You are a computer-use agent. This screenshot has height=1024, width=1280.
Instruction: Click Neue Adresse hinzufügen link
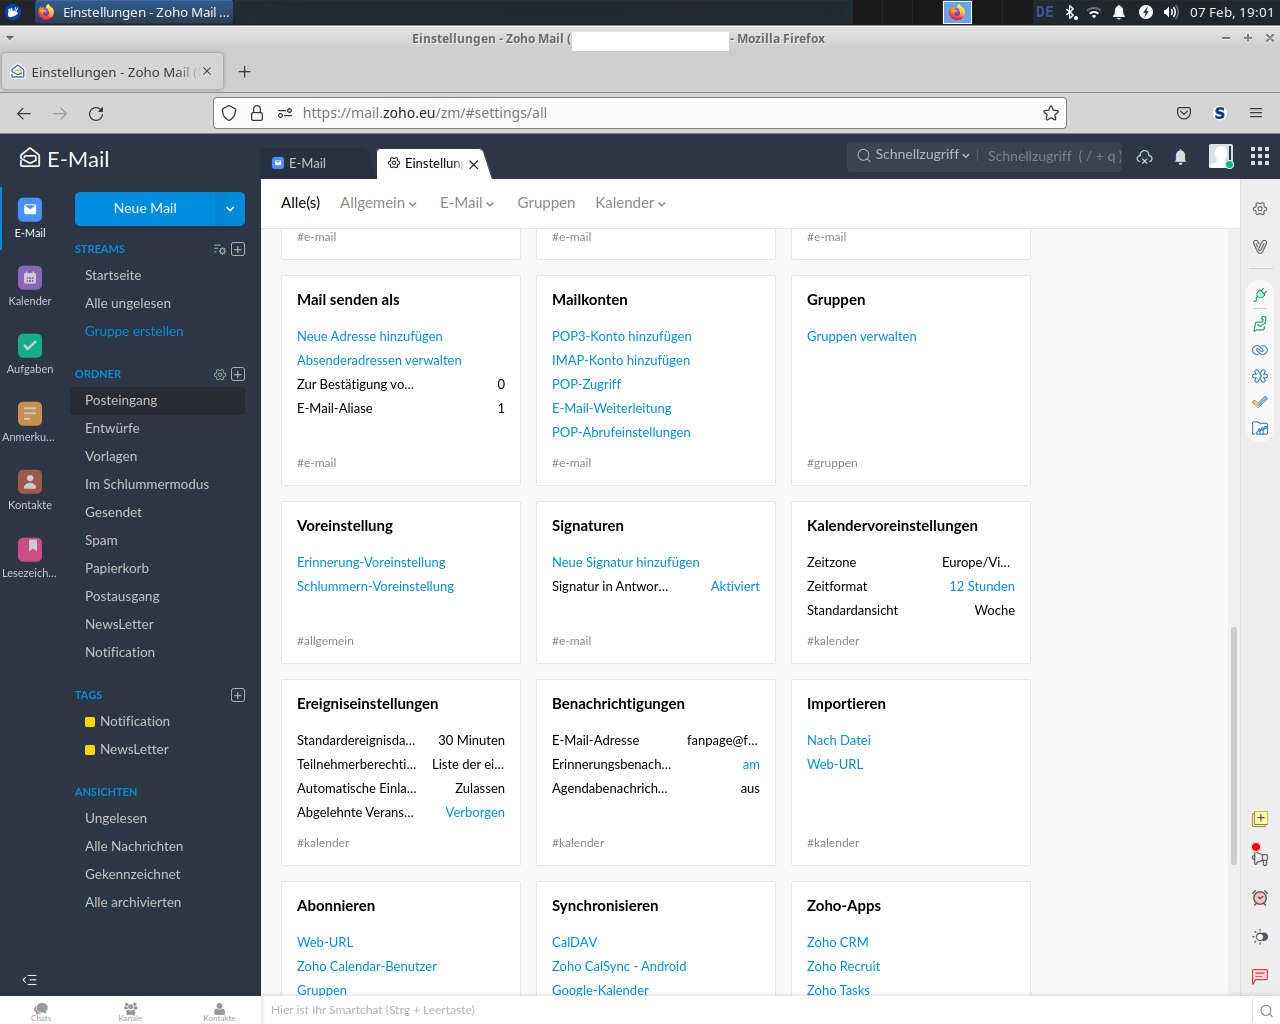click(369, 336)
